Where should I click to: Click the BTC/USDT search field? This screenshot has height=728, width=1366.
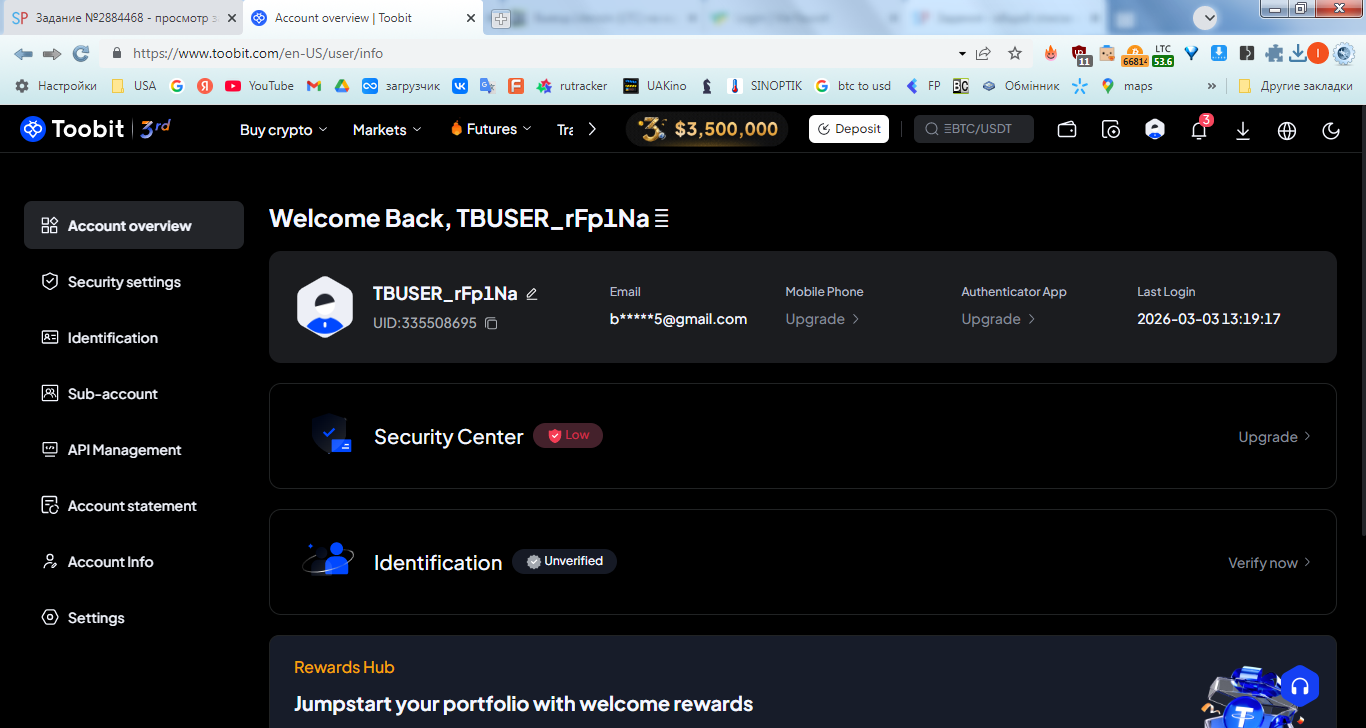click(974, 129)
